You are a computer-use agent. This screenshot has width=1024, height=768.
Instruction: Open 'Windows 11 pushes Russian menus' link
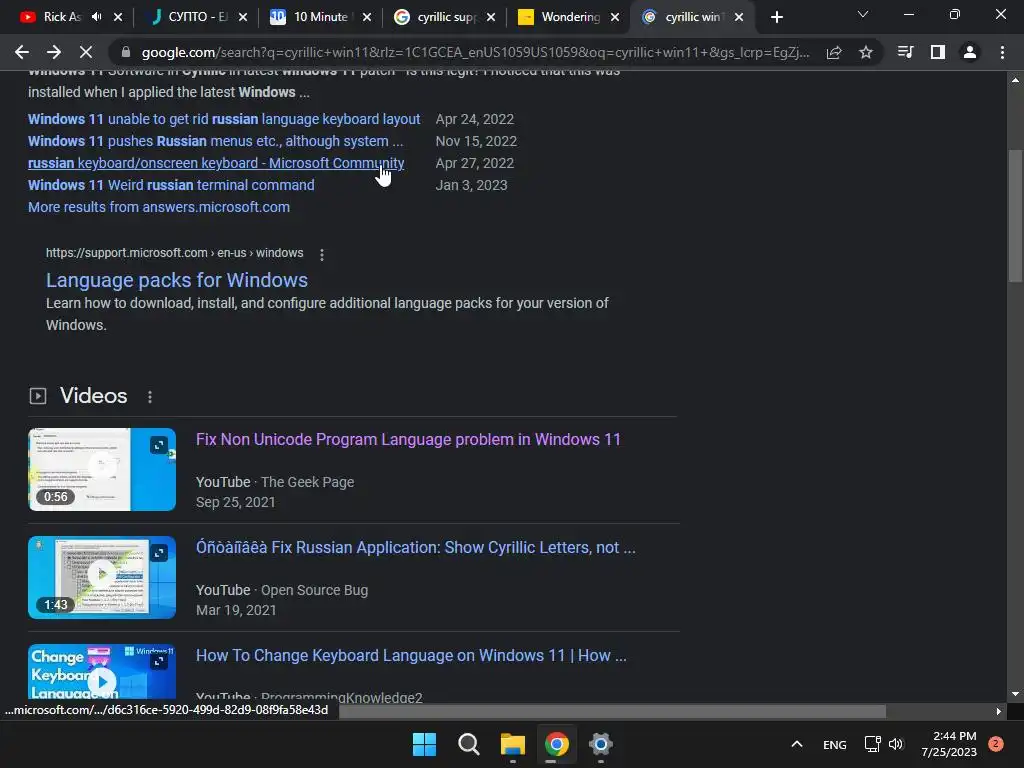pos(216,141)
